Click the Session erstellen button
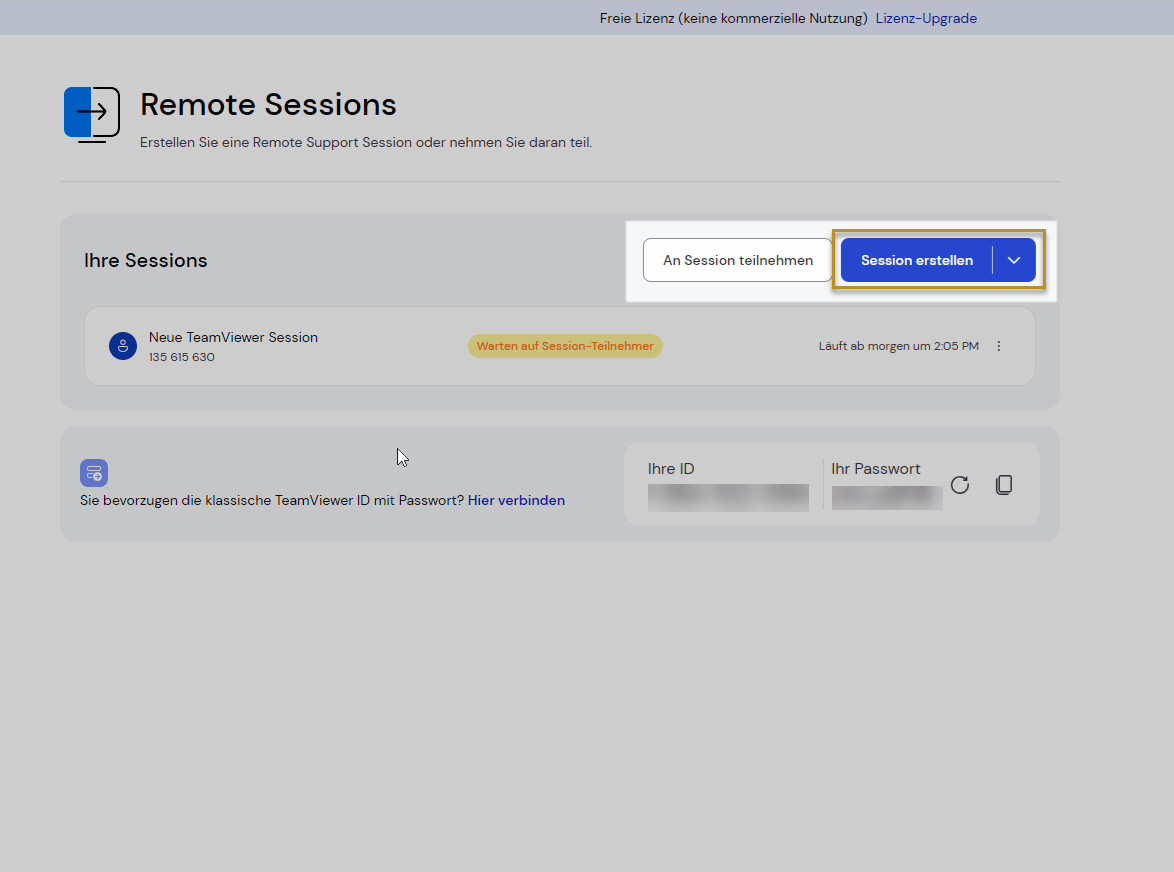The width and height of the screenshot is (1174, 872). click(x=916, y=260)
